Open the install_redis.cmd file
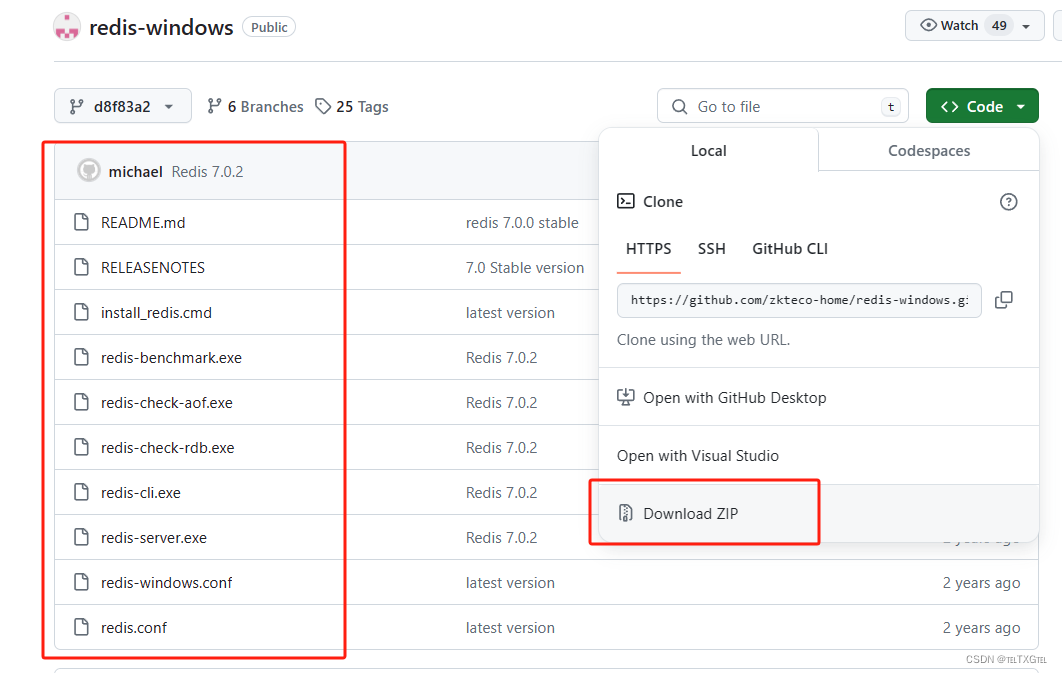 click(156, 313)
